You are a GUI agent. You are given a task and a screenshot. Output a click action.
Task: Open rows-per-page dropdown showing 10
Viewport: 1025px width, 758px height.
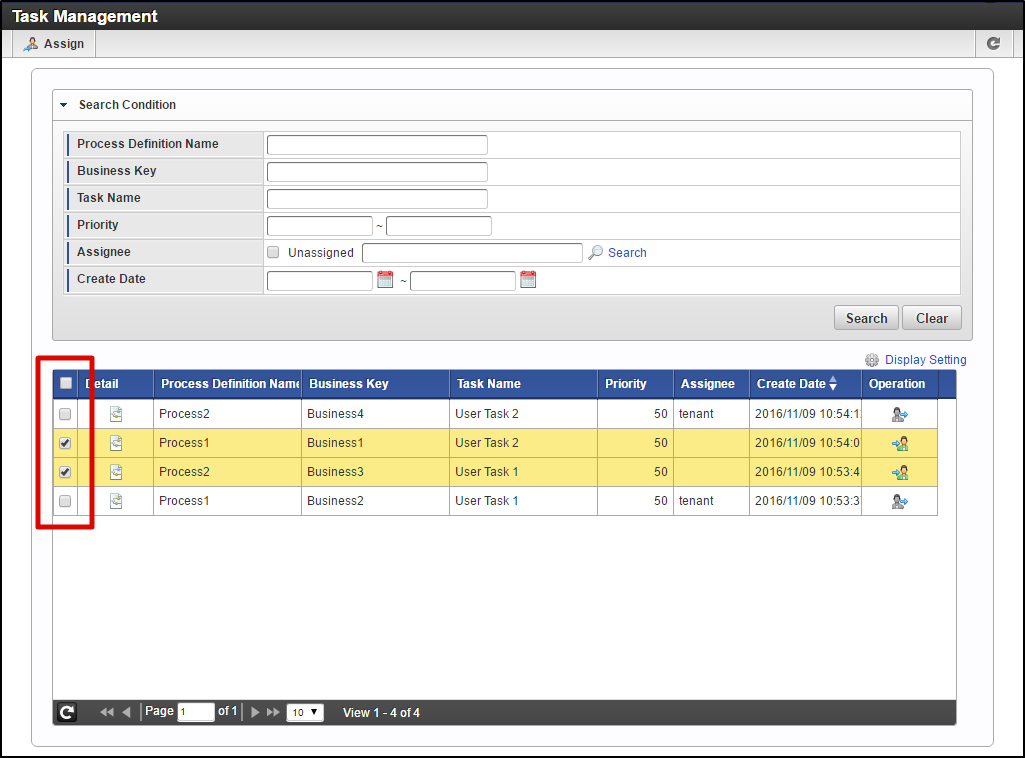305,712
